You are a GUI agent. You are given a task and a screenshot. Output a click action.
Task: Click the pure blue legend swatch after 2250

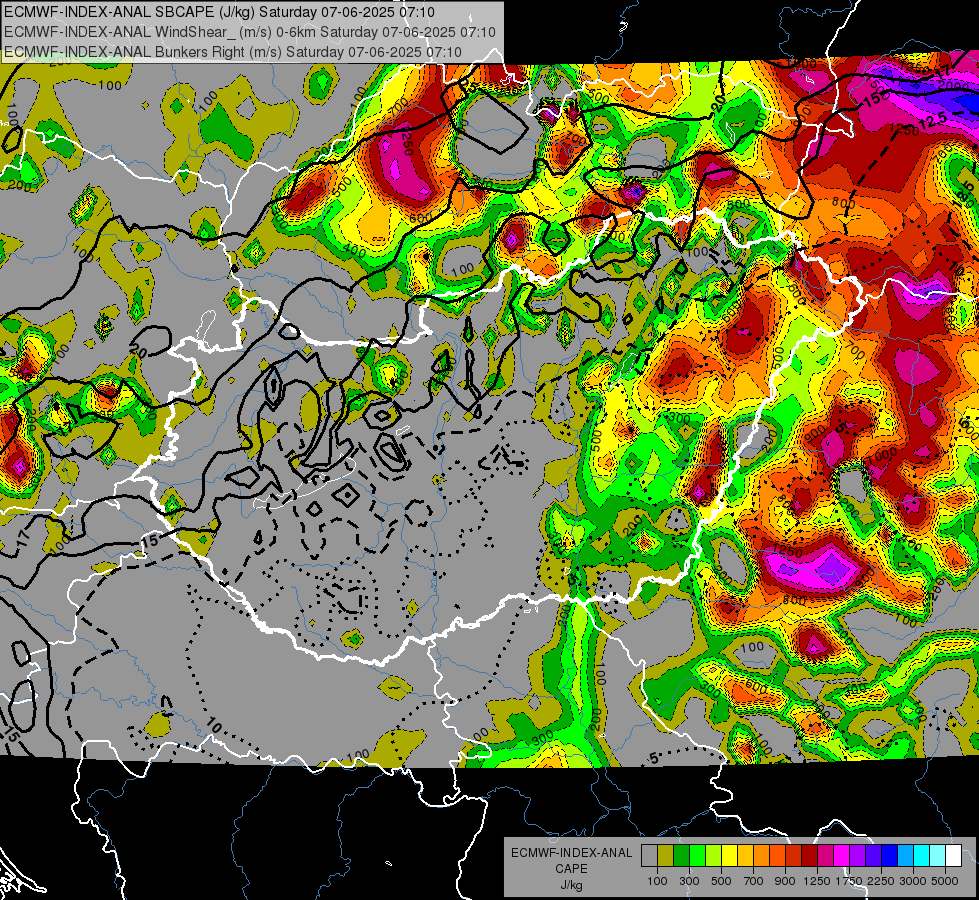click(x=890, y=856)
